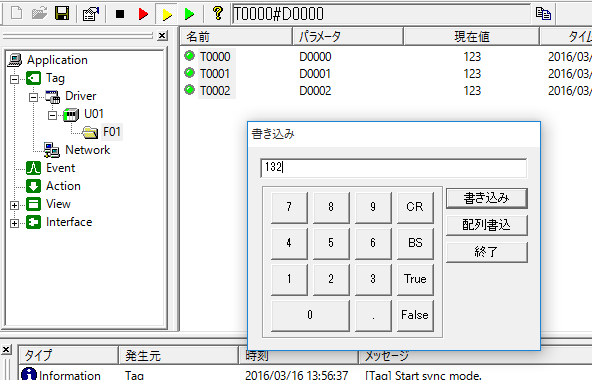This screenshot has width=592, height=380.
Task: Open help with the question mark icon
Action: coord(217,13)
